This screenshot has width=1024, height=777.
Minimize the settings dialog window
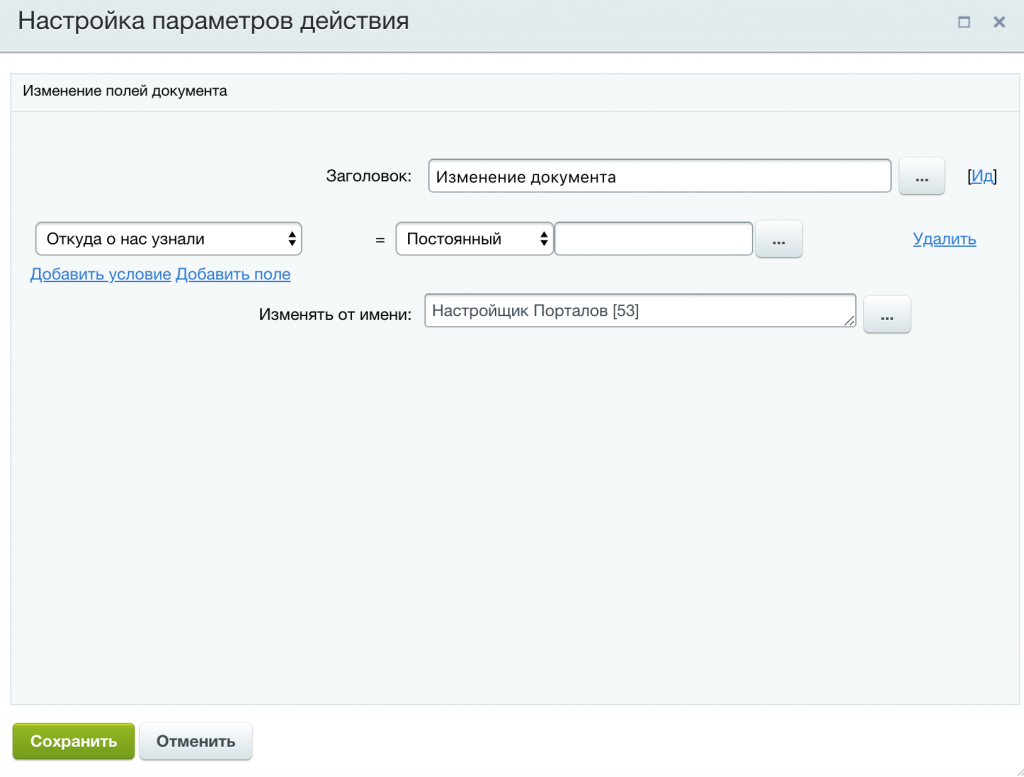pyautogui.click(x=963, y=21)
